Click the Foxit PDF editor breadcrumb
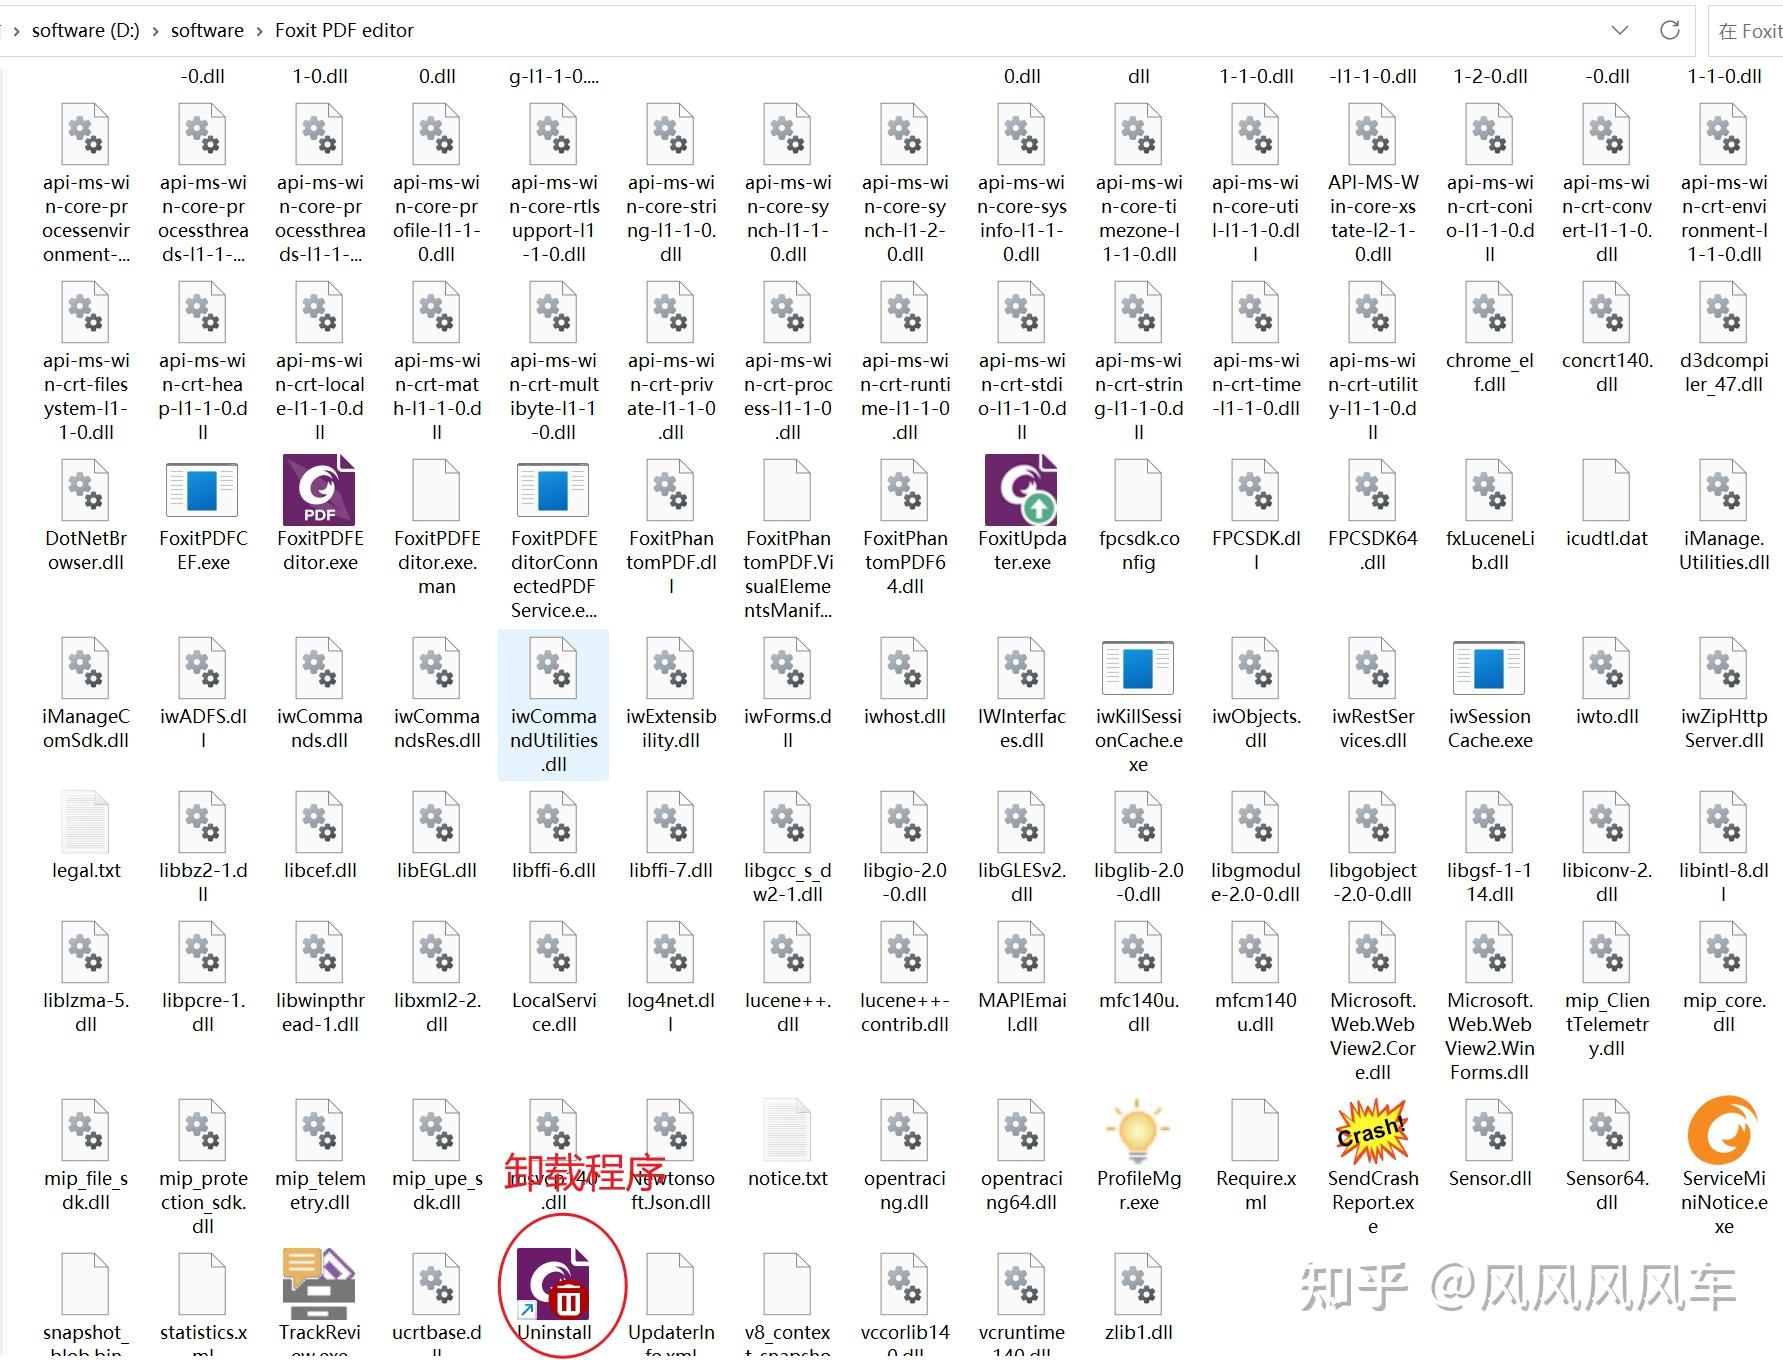1783x1360 pixels. (x=344, y=31)
